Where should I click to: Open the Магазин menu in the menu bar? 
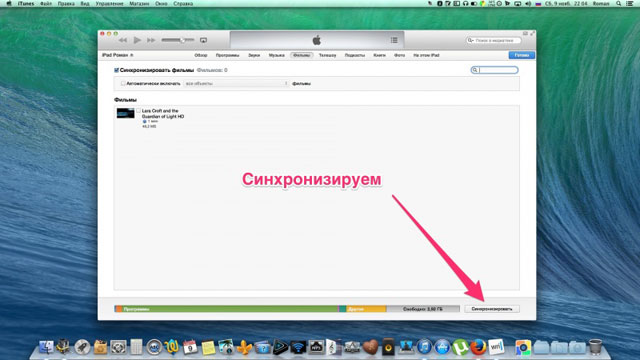click(x=139, y=4)
